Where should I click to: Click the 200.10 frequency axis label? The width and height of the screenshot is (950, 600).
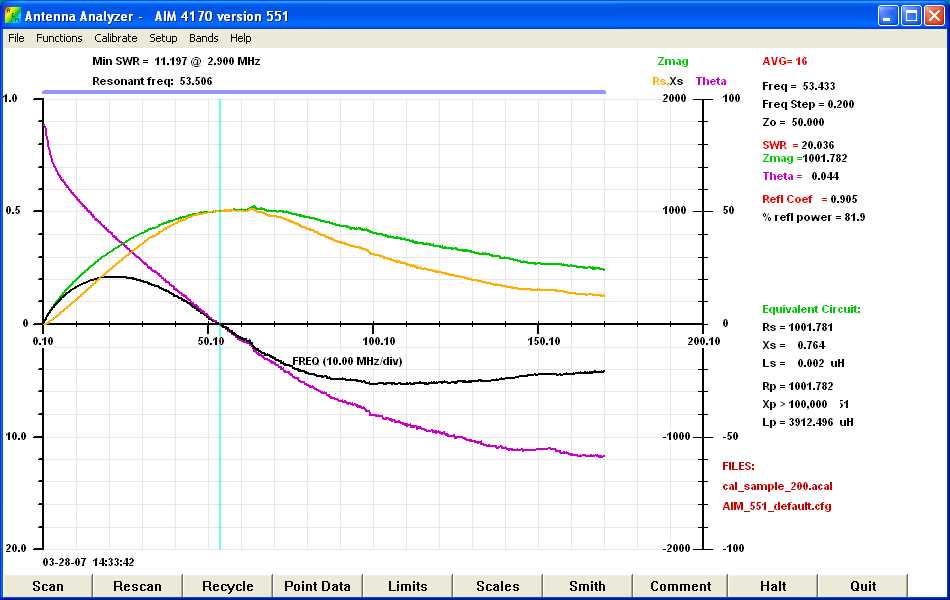704,341
